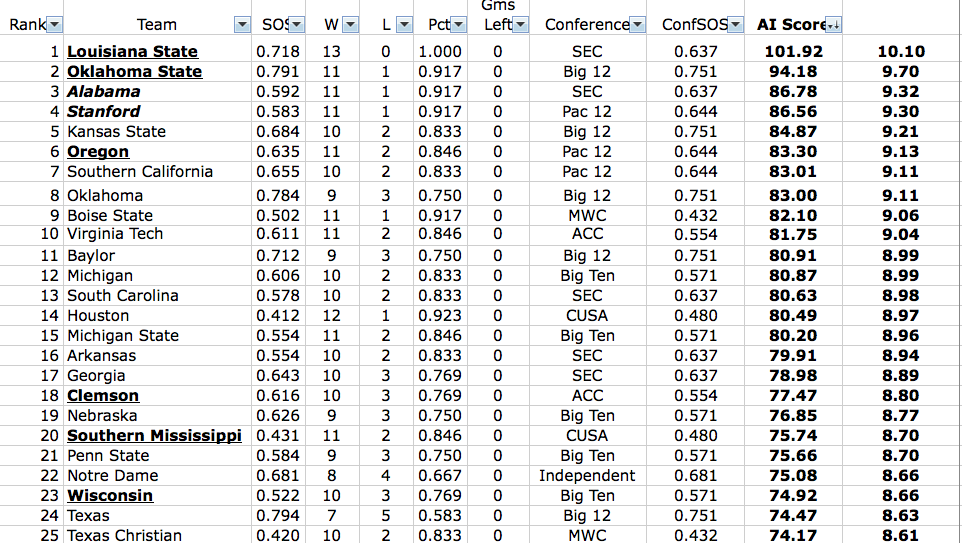
Task: Click the Southern Mississippi team link
Action: pyautogui.click(x=154, y=436)
